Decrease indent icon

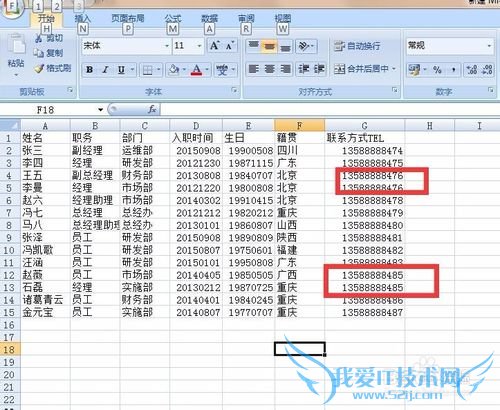tap(304, 69)
